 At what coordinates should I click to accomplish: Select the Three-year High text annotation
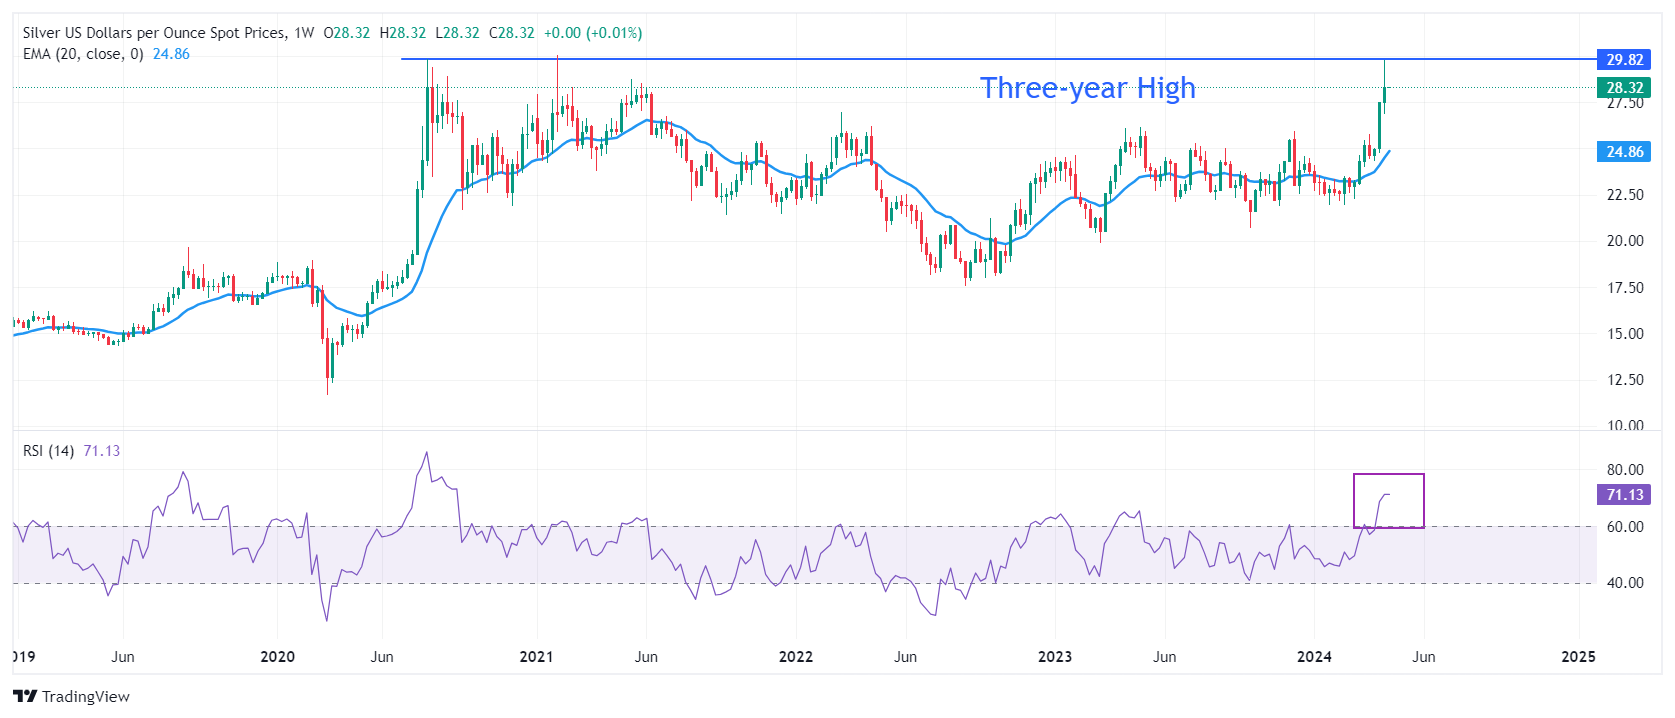[x=1087, y=88]
